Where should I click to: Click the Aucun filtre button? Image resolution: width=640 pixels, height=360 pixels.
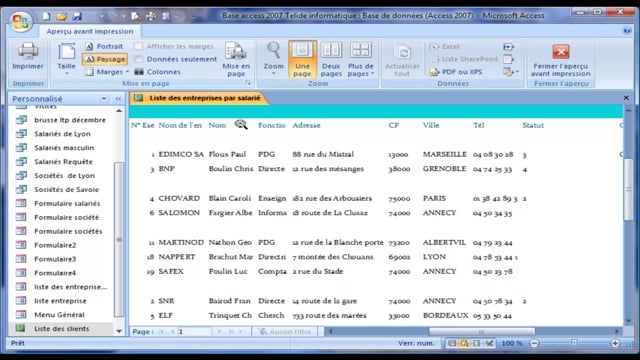(x=285, y=331)
